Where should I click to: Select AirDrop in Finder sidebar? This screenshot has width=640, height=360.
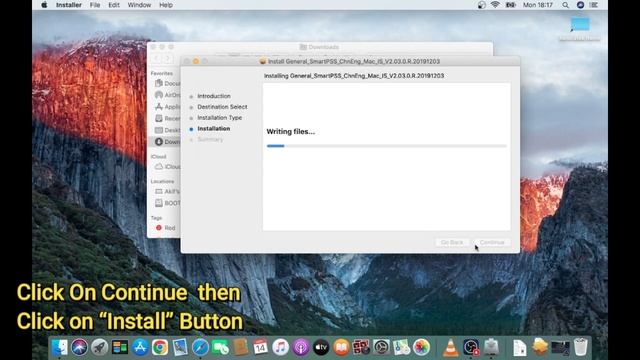click(x=167, y=95)
